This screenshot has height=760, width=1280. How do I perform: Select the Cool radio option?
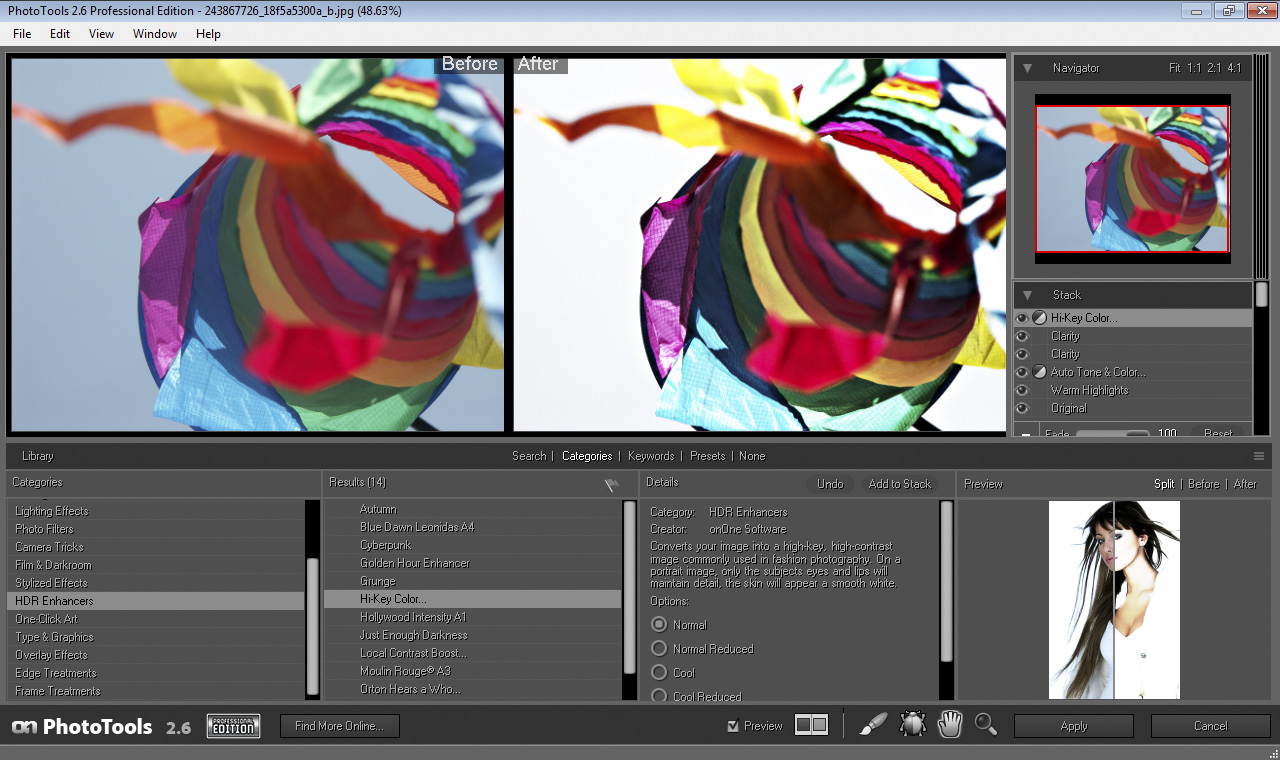pos(659,673)
